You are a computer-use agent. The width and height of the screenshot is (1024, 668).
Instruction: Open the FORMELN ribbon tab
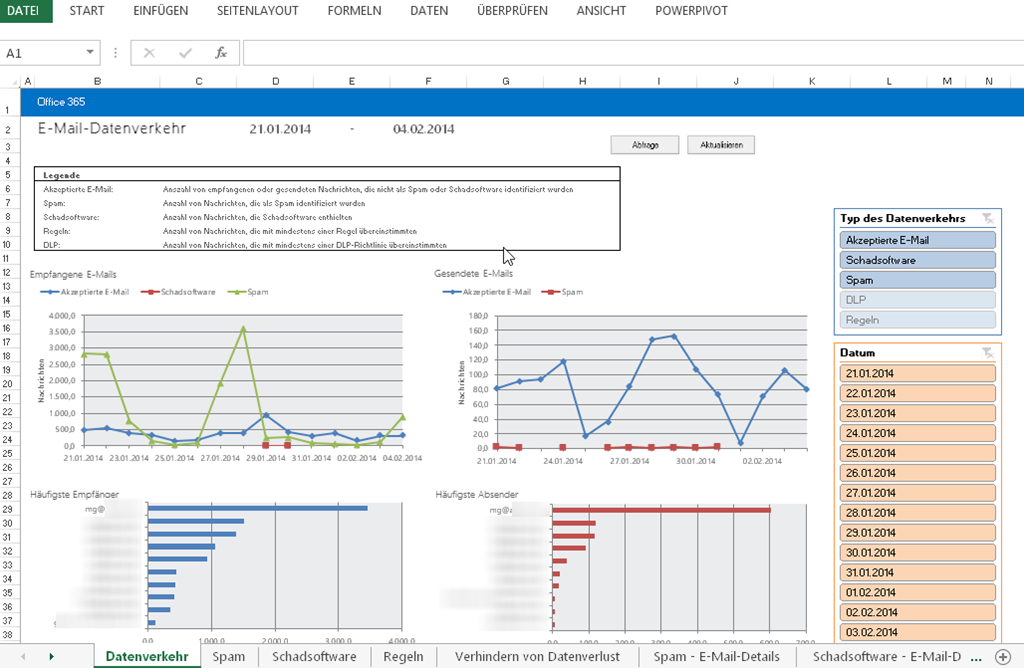[x=355, y=11]
